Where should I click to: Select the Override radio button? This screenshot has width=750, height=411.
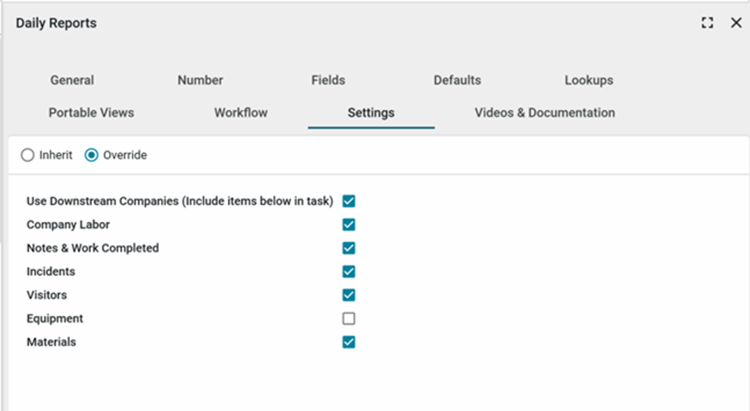[x=92, y=155]
